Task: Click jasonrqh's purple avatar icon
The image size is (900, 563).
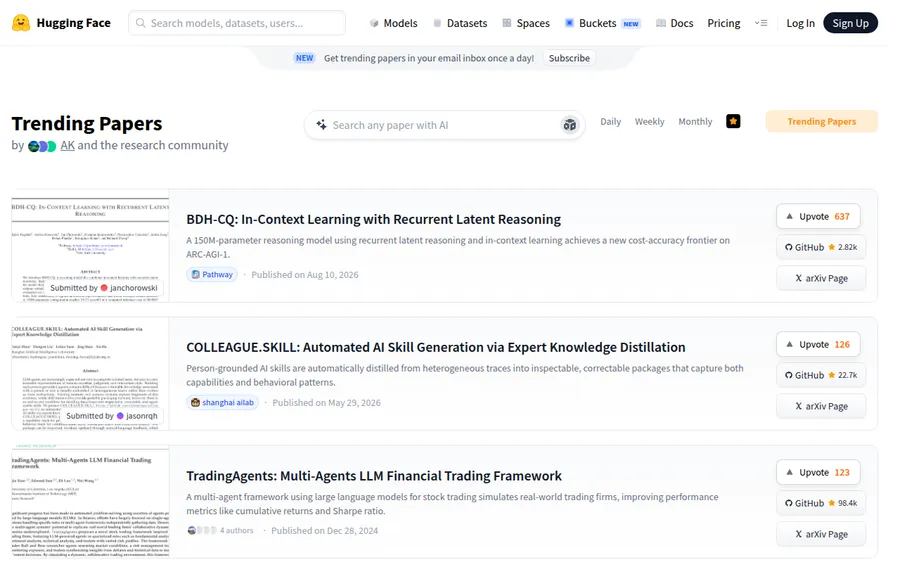Action: tap(120, 416)
